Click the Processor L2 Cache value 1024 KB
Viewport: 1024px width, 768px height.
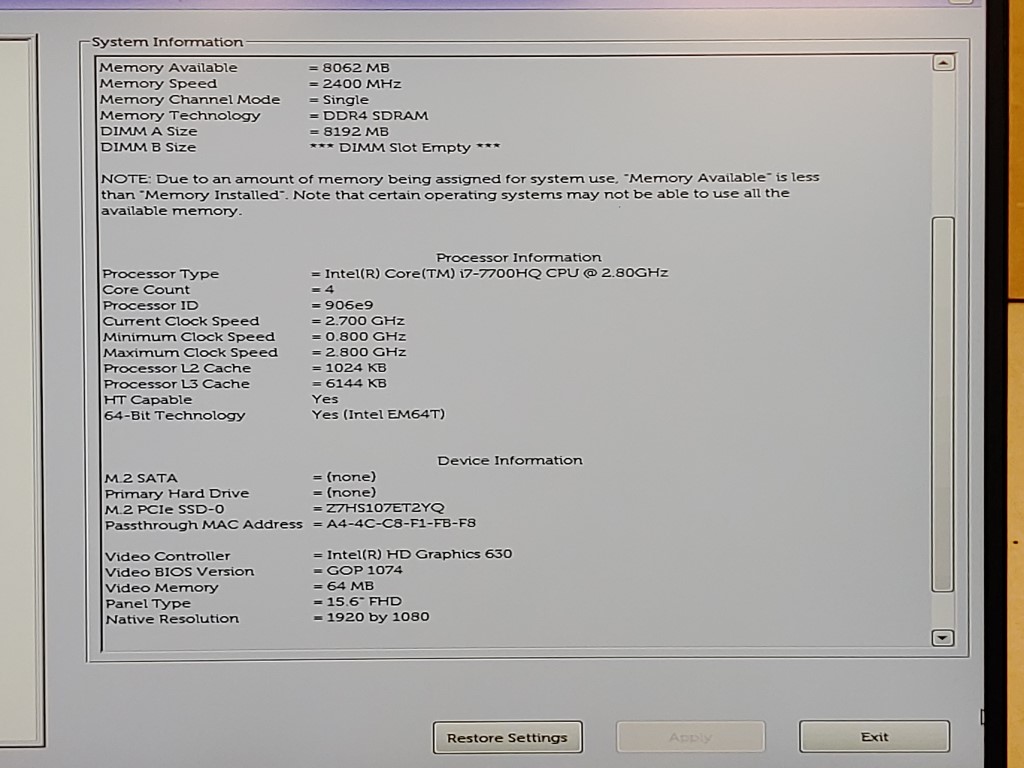356,368
